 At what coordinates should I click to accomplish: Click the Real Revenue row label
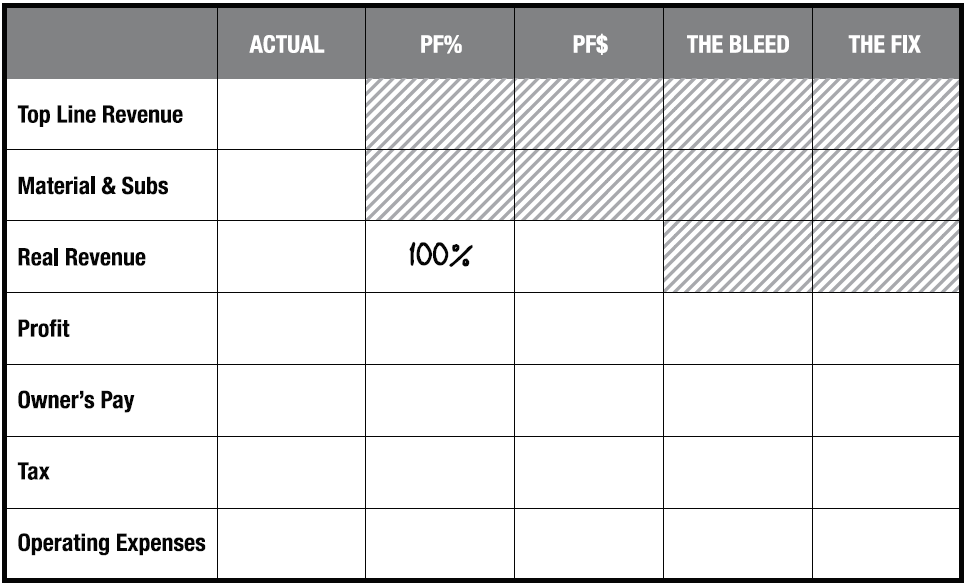tap(82, 257)
